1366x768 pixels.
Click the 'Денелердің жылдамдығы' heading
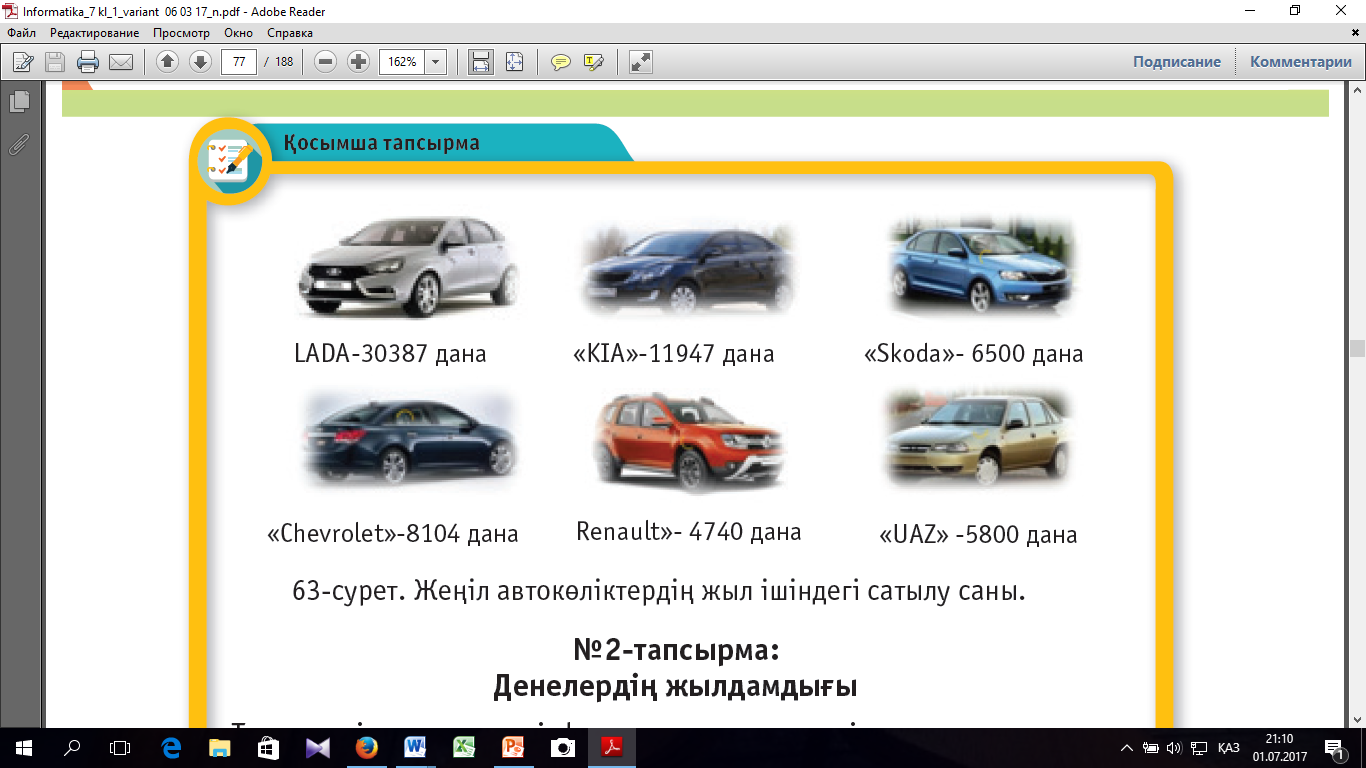[675, 687]
